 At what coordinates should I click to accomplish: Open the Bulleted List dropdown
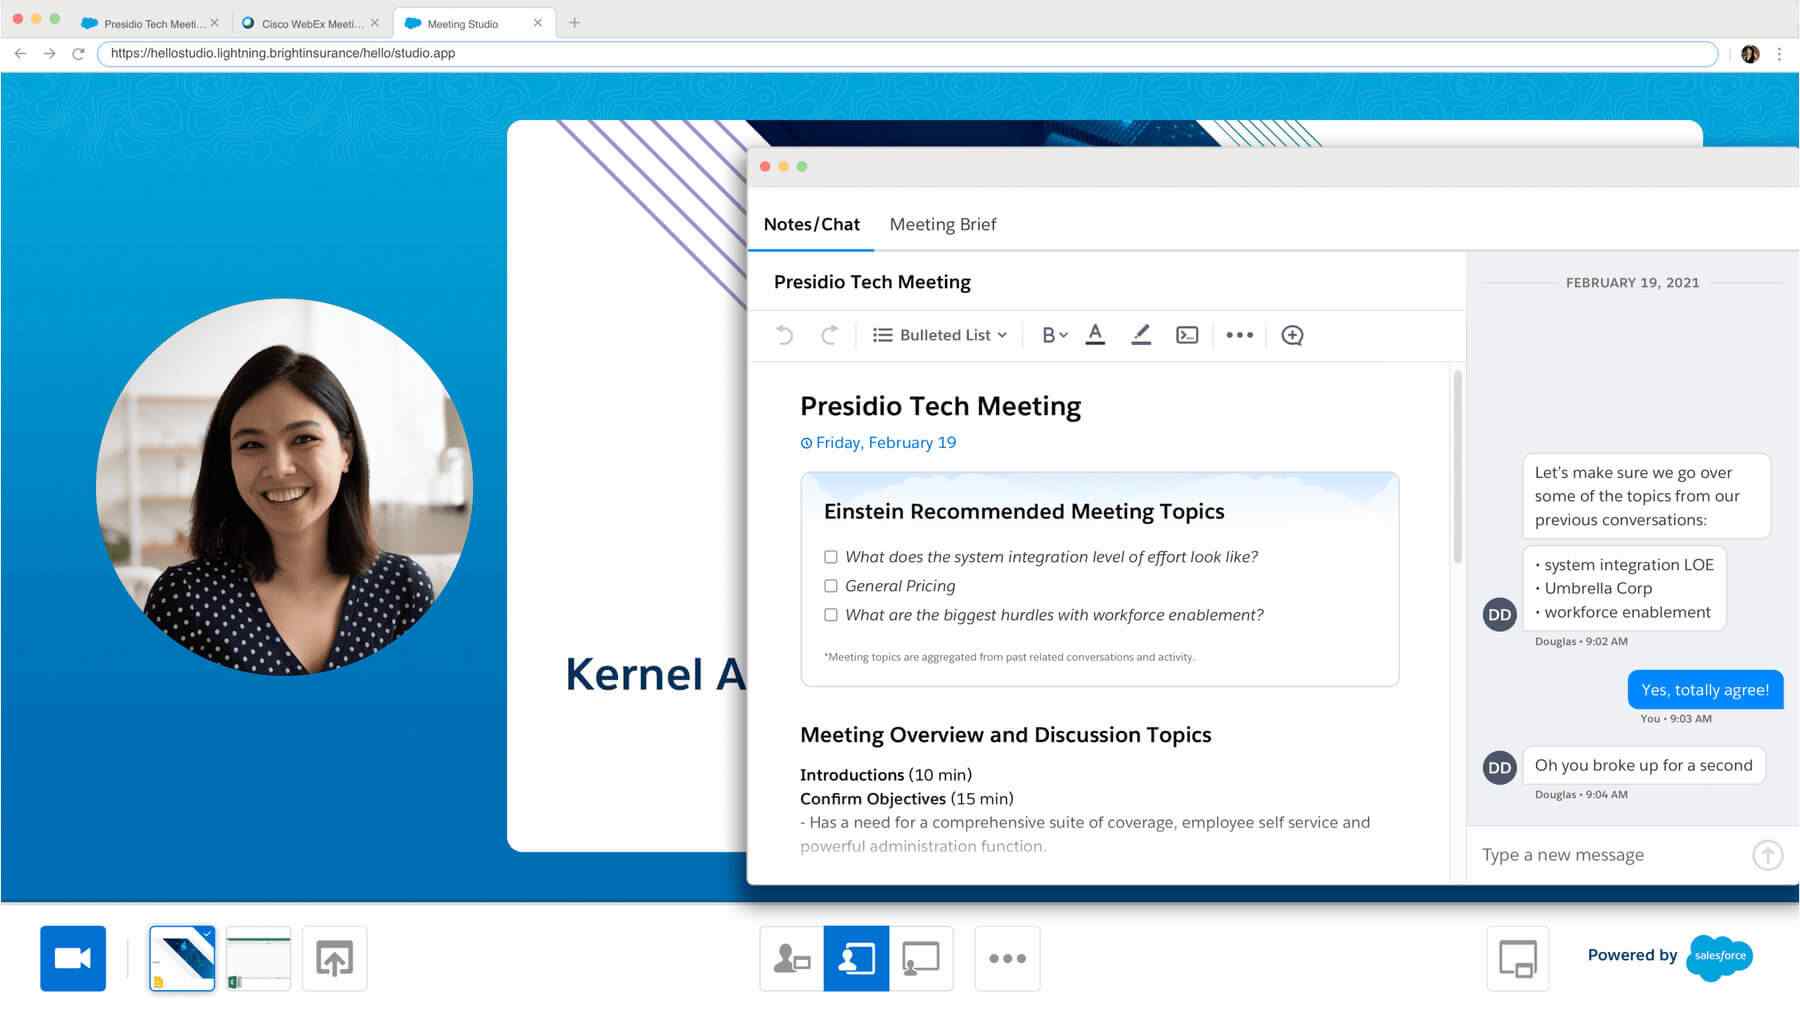click(940, 335)
